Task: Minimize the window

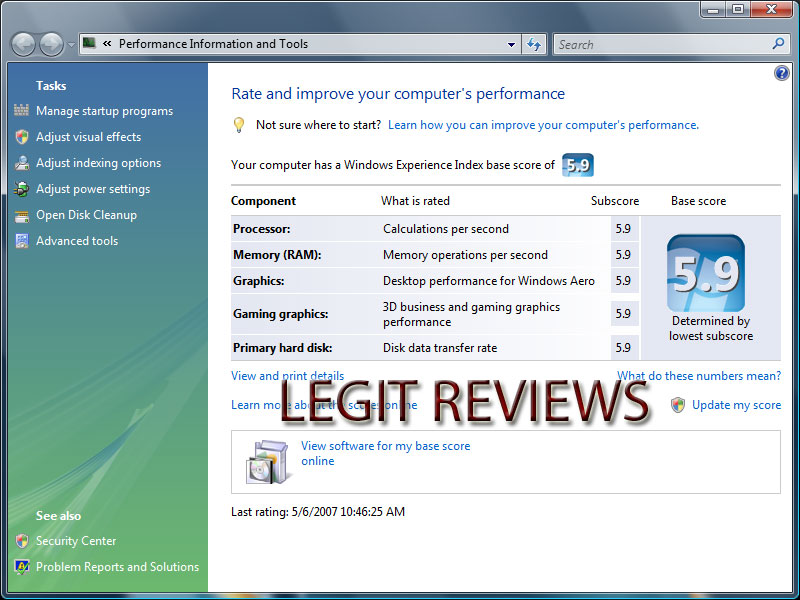Action: point(714,9)
